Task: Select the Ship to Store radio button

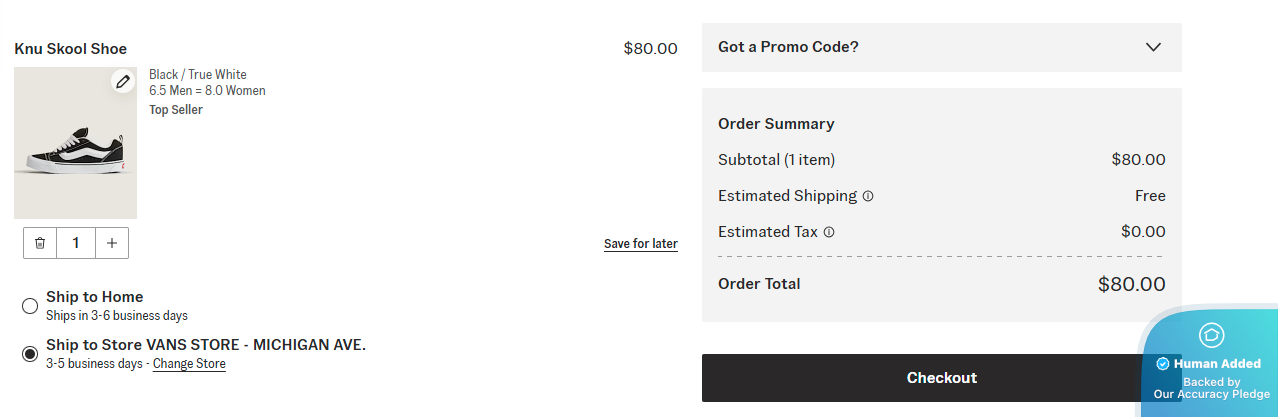Action: 30,353
